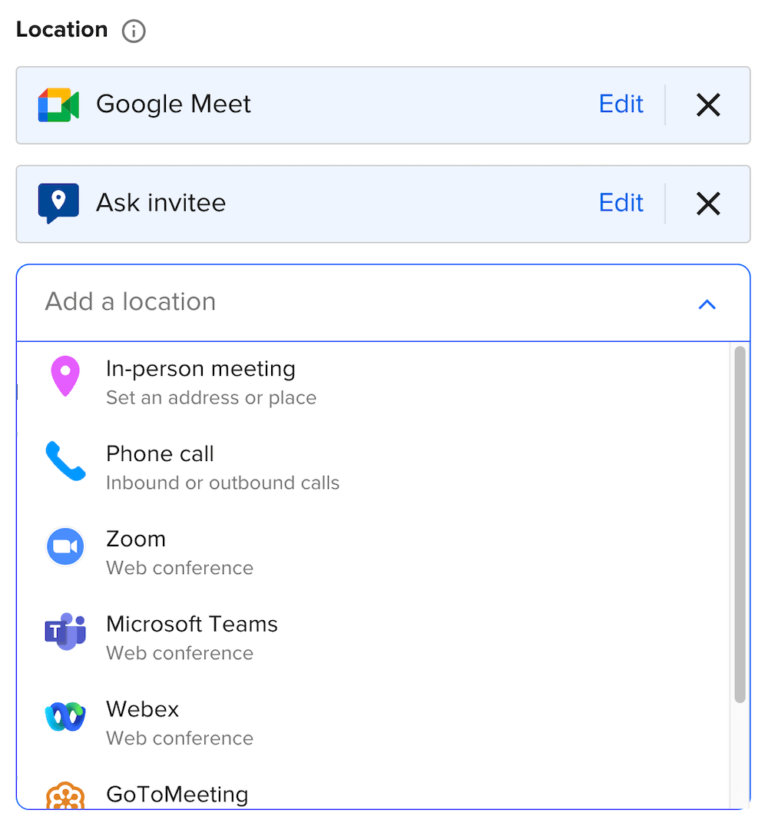Click 'Set an address or place' text

[211, 398]
